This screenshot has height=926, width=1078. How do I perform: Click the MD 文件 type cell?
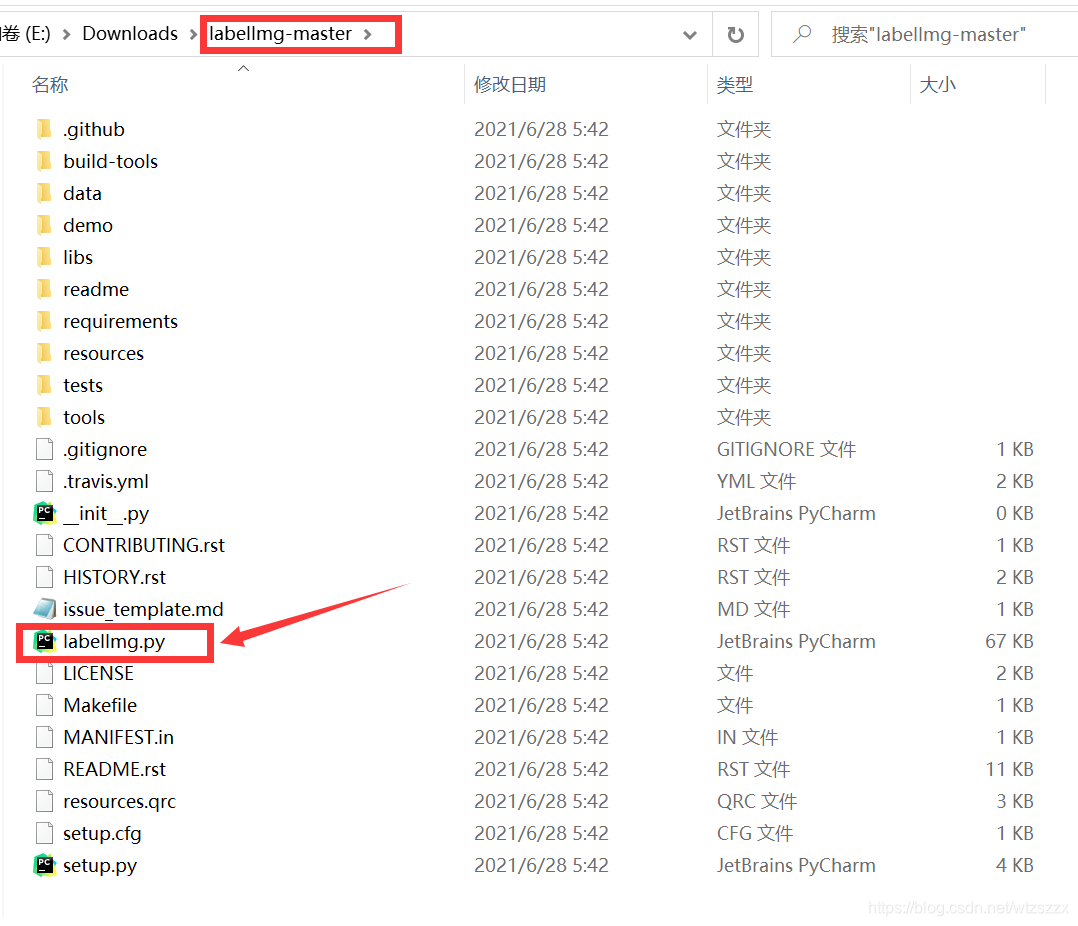754,609
